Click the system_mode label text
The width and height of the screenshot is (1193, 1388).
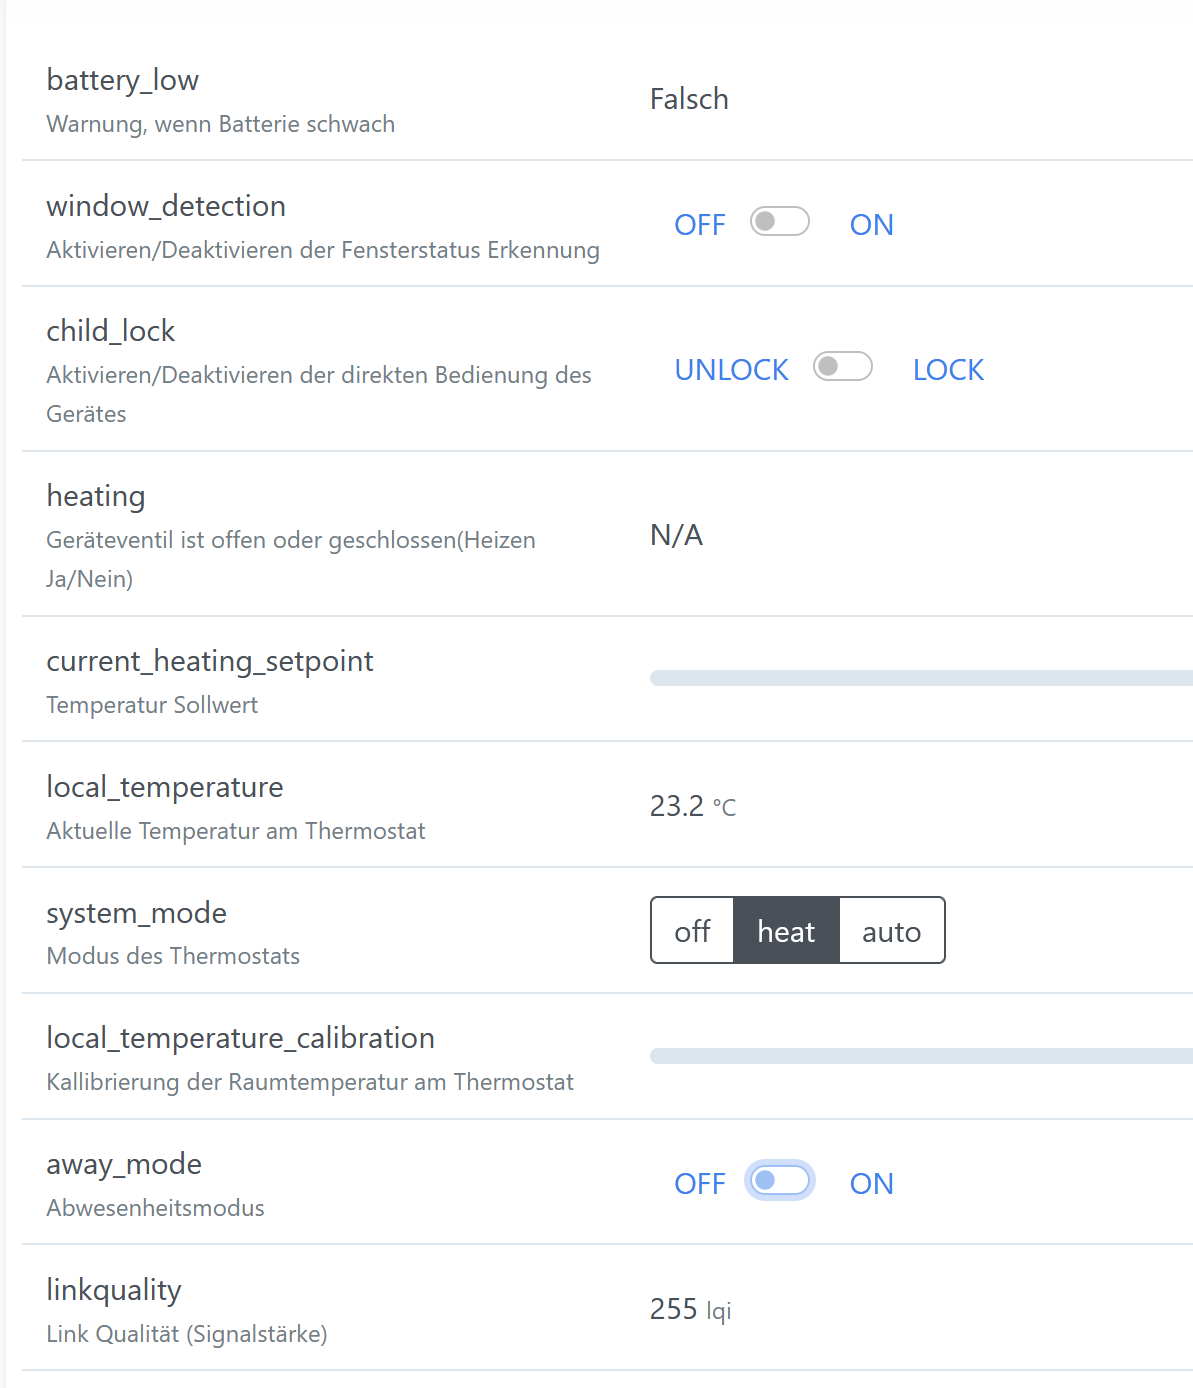[136, 913]
